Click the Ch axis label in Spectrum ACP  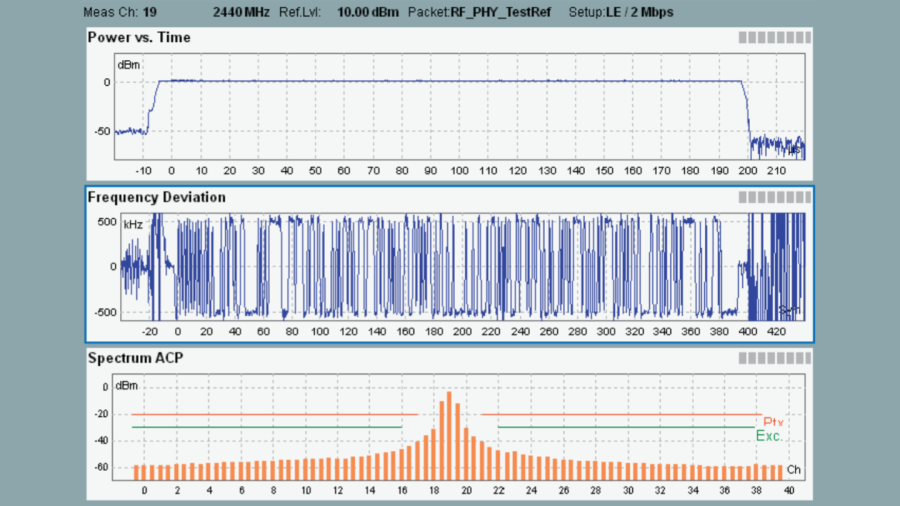793,469
